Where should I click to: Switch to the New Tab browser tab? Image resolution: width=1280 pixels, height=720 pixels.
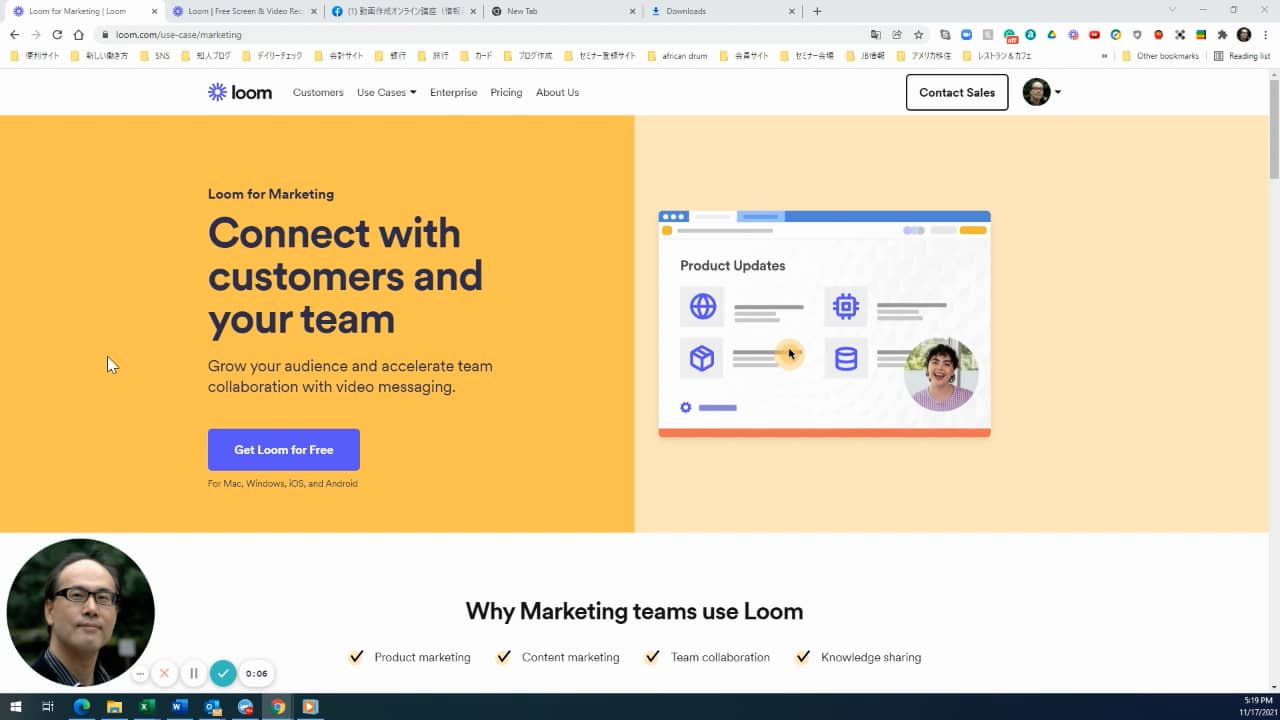(x=563, y=11)
